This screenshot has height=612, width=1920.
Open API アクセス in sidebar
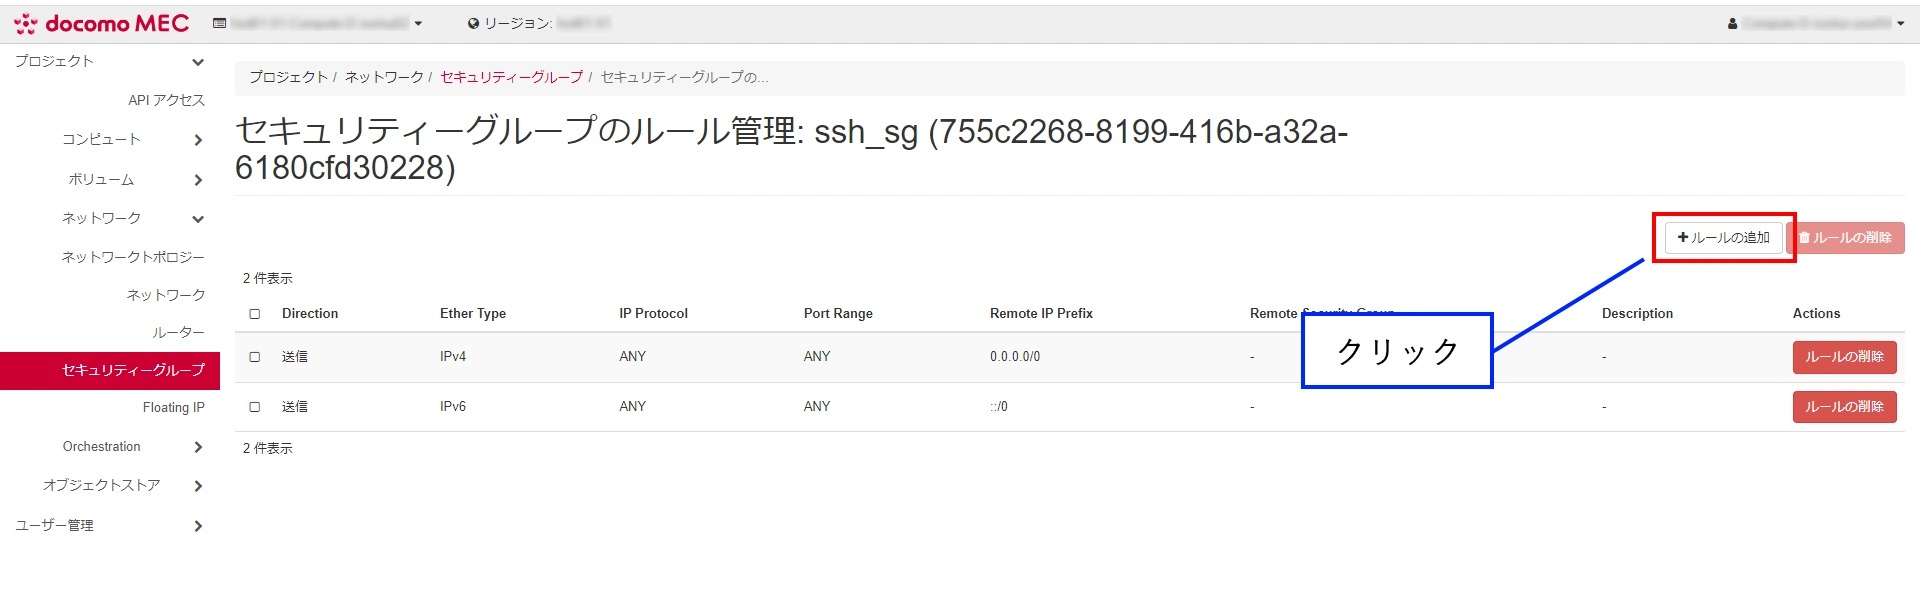click(166, 100)
